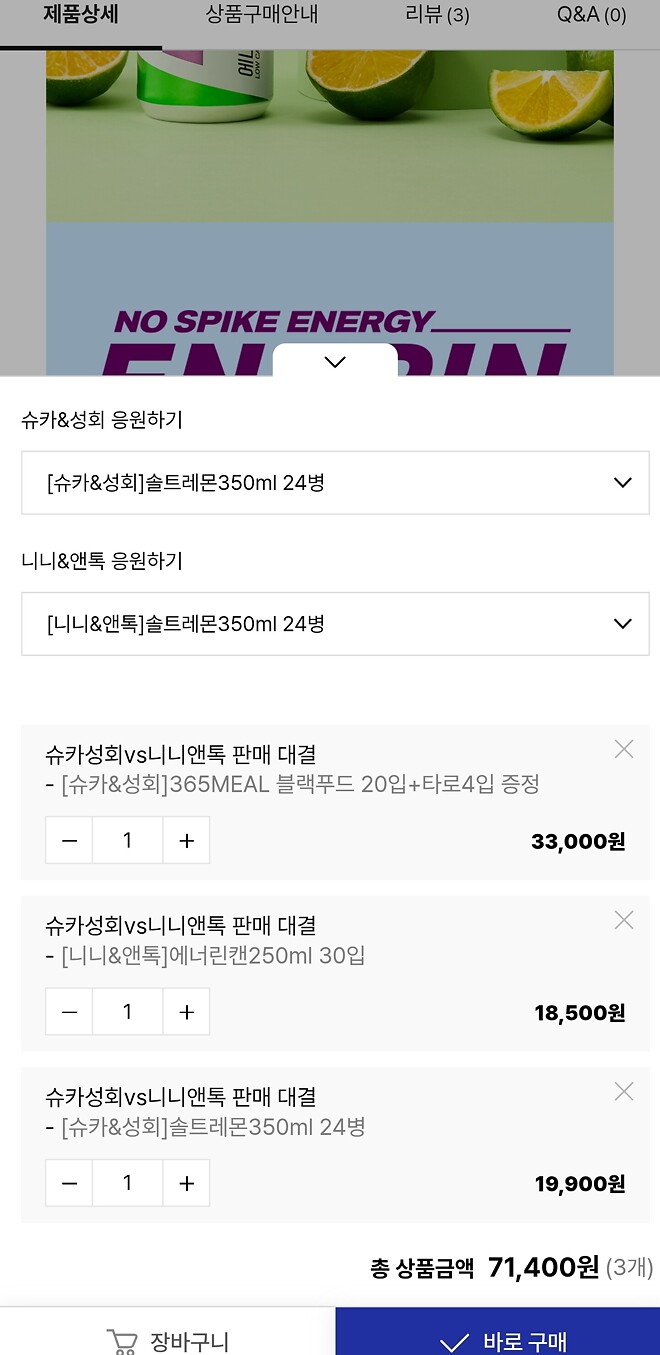Remove the 365MEAL 블랙푸드 item
This screenshot has height=1355, width=660.
tap(623, 748)
